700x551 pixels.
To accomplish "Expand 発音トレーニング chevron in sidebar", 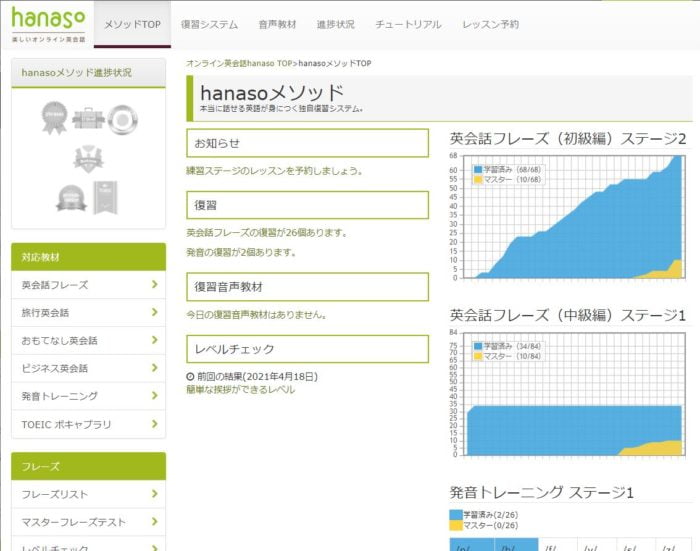I will click(x=154, y=396).
